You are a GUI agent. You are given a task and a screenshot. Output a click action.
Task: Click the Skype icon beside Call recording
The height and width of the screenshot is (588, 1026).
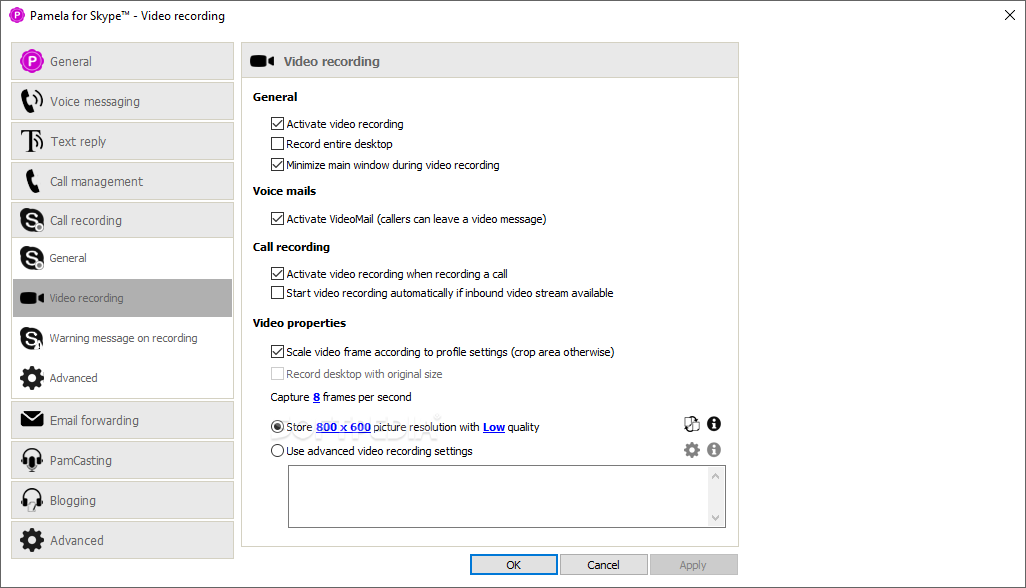(31, 220)
